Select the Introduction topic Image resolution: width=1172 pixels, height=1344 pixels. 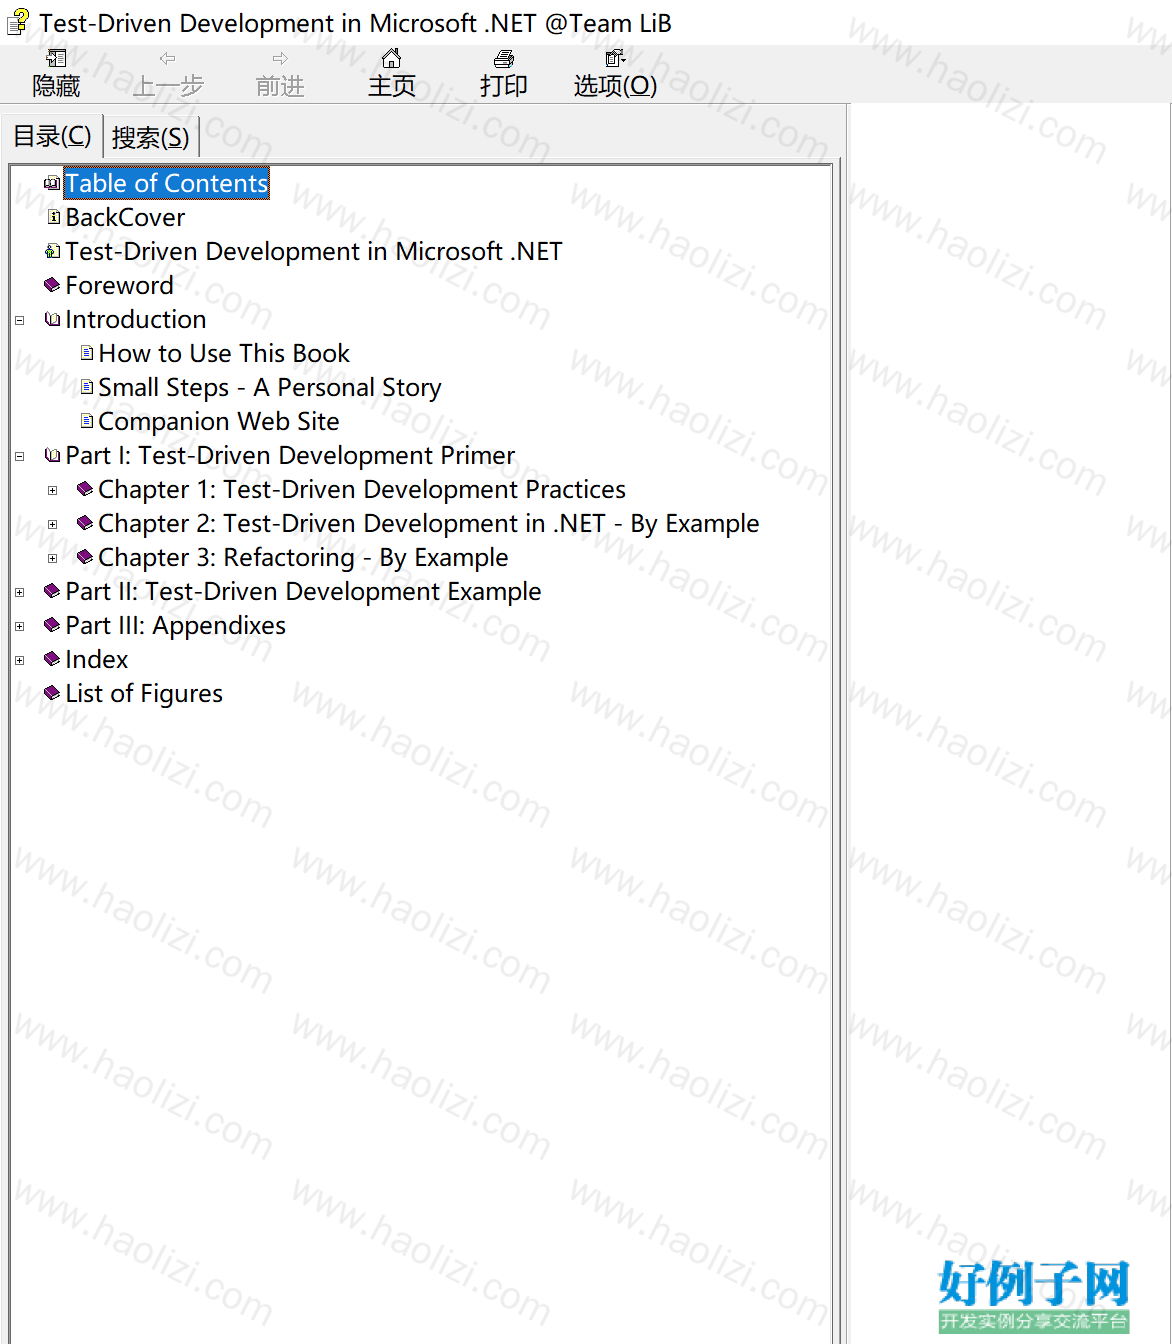[x=136, y=319]
